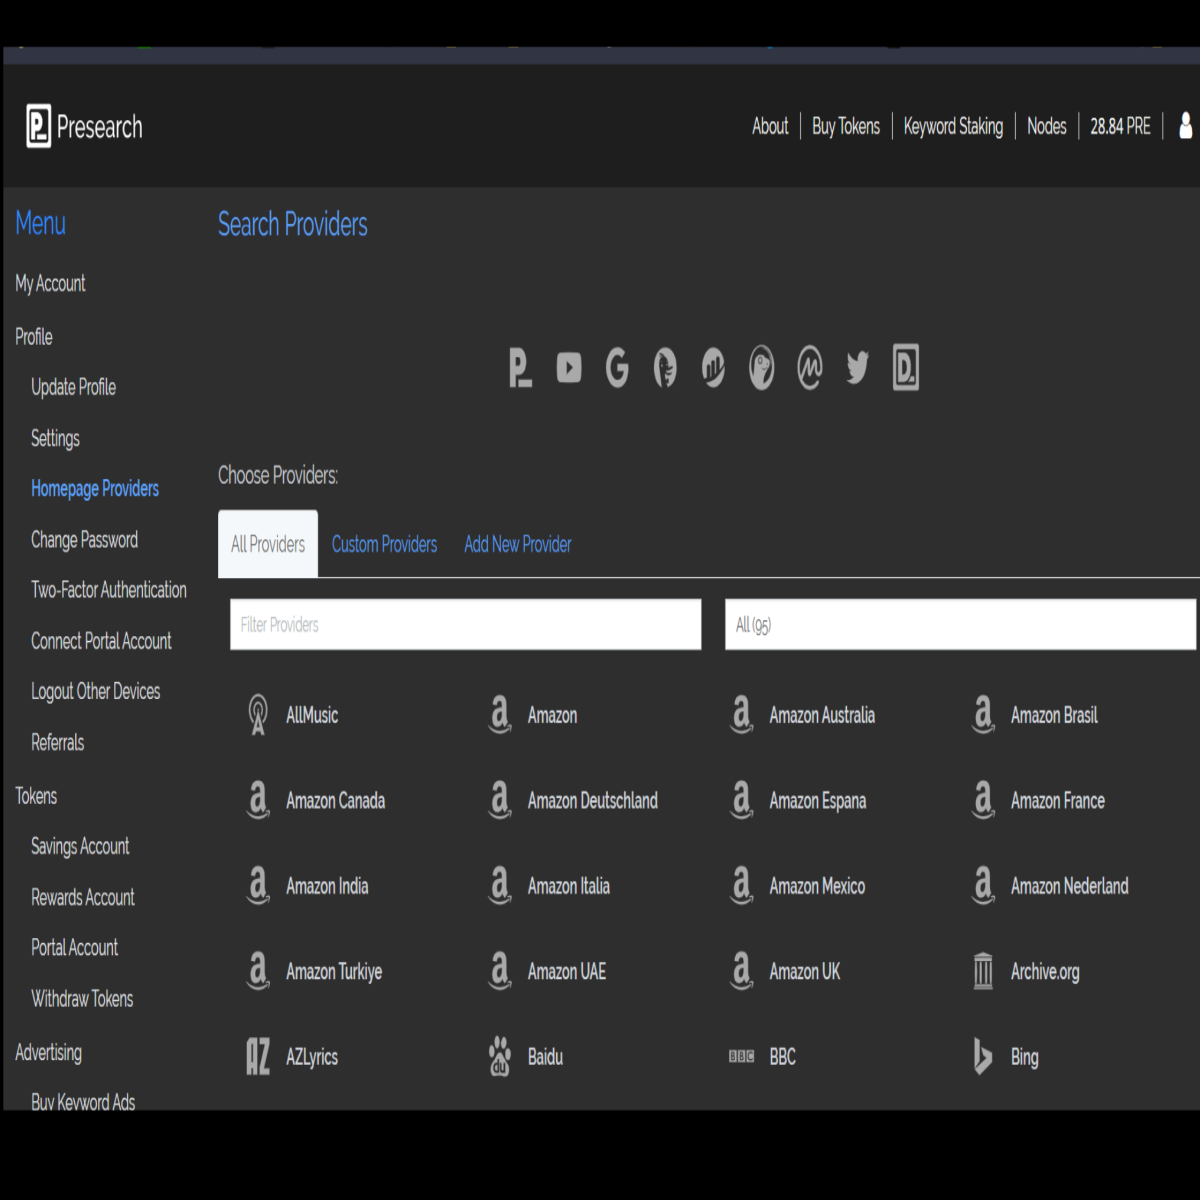The image size is (1200, 1200).
Task: Open Homepage Providers in the sidebar
Action: click(95, 488)
